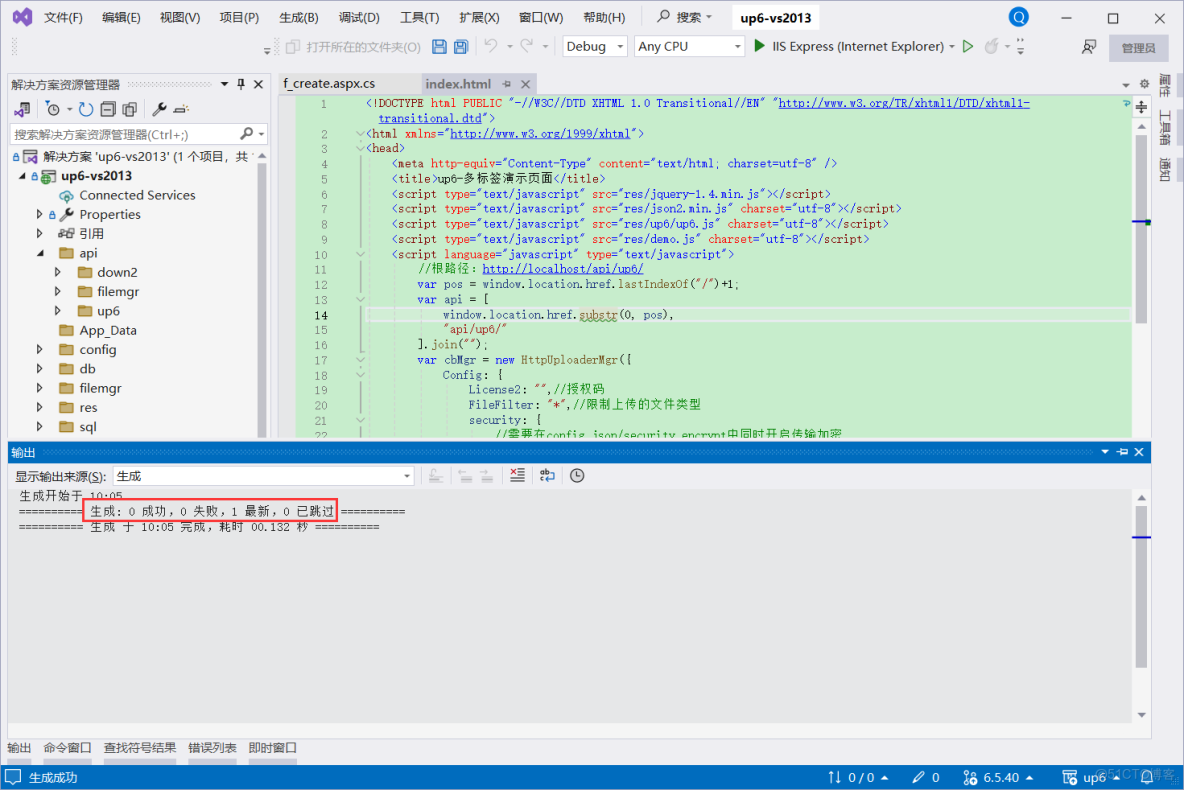Toggle word wrap in the output window
The image size is (1184, 790).
(x=547, y=475)
